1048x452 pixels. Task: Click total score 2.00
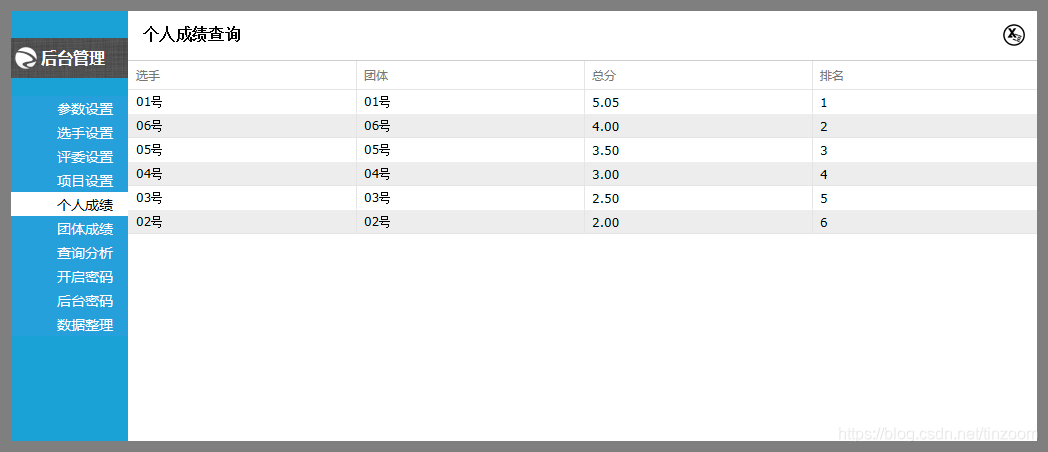coord(698,222)
